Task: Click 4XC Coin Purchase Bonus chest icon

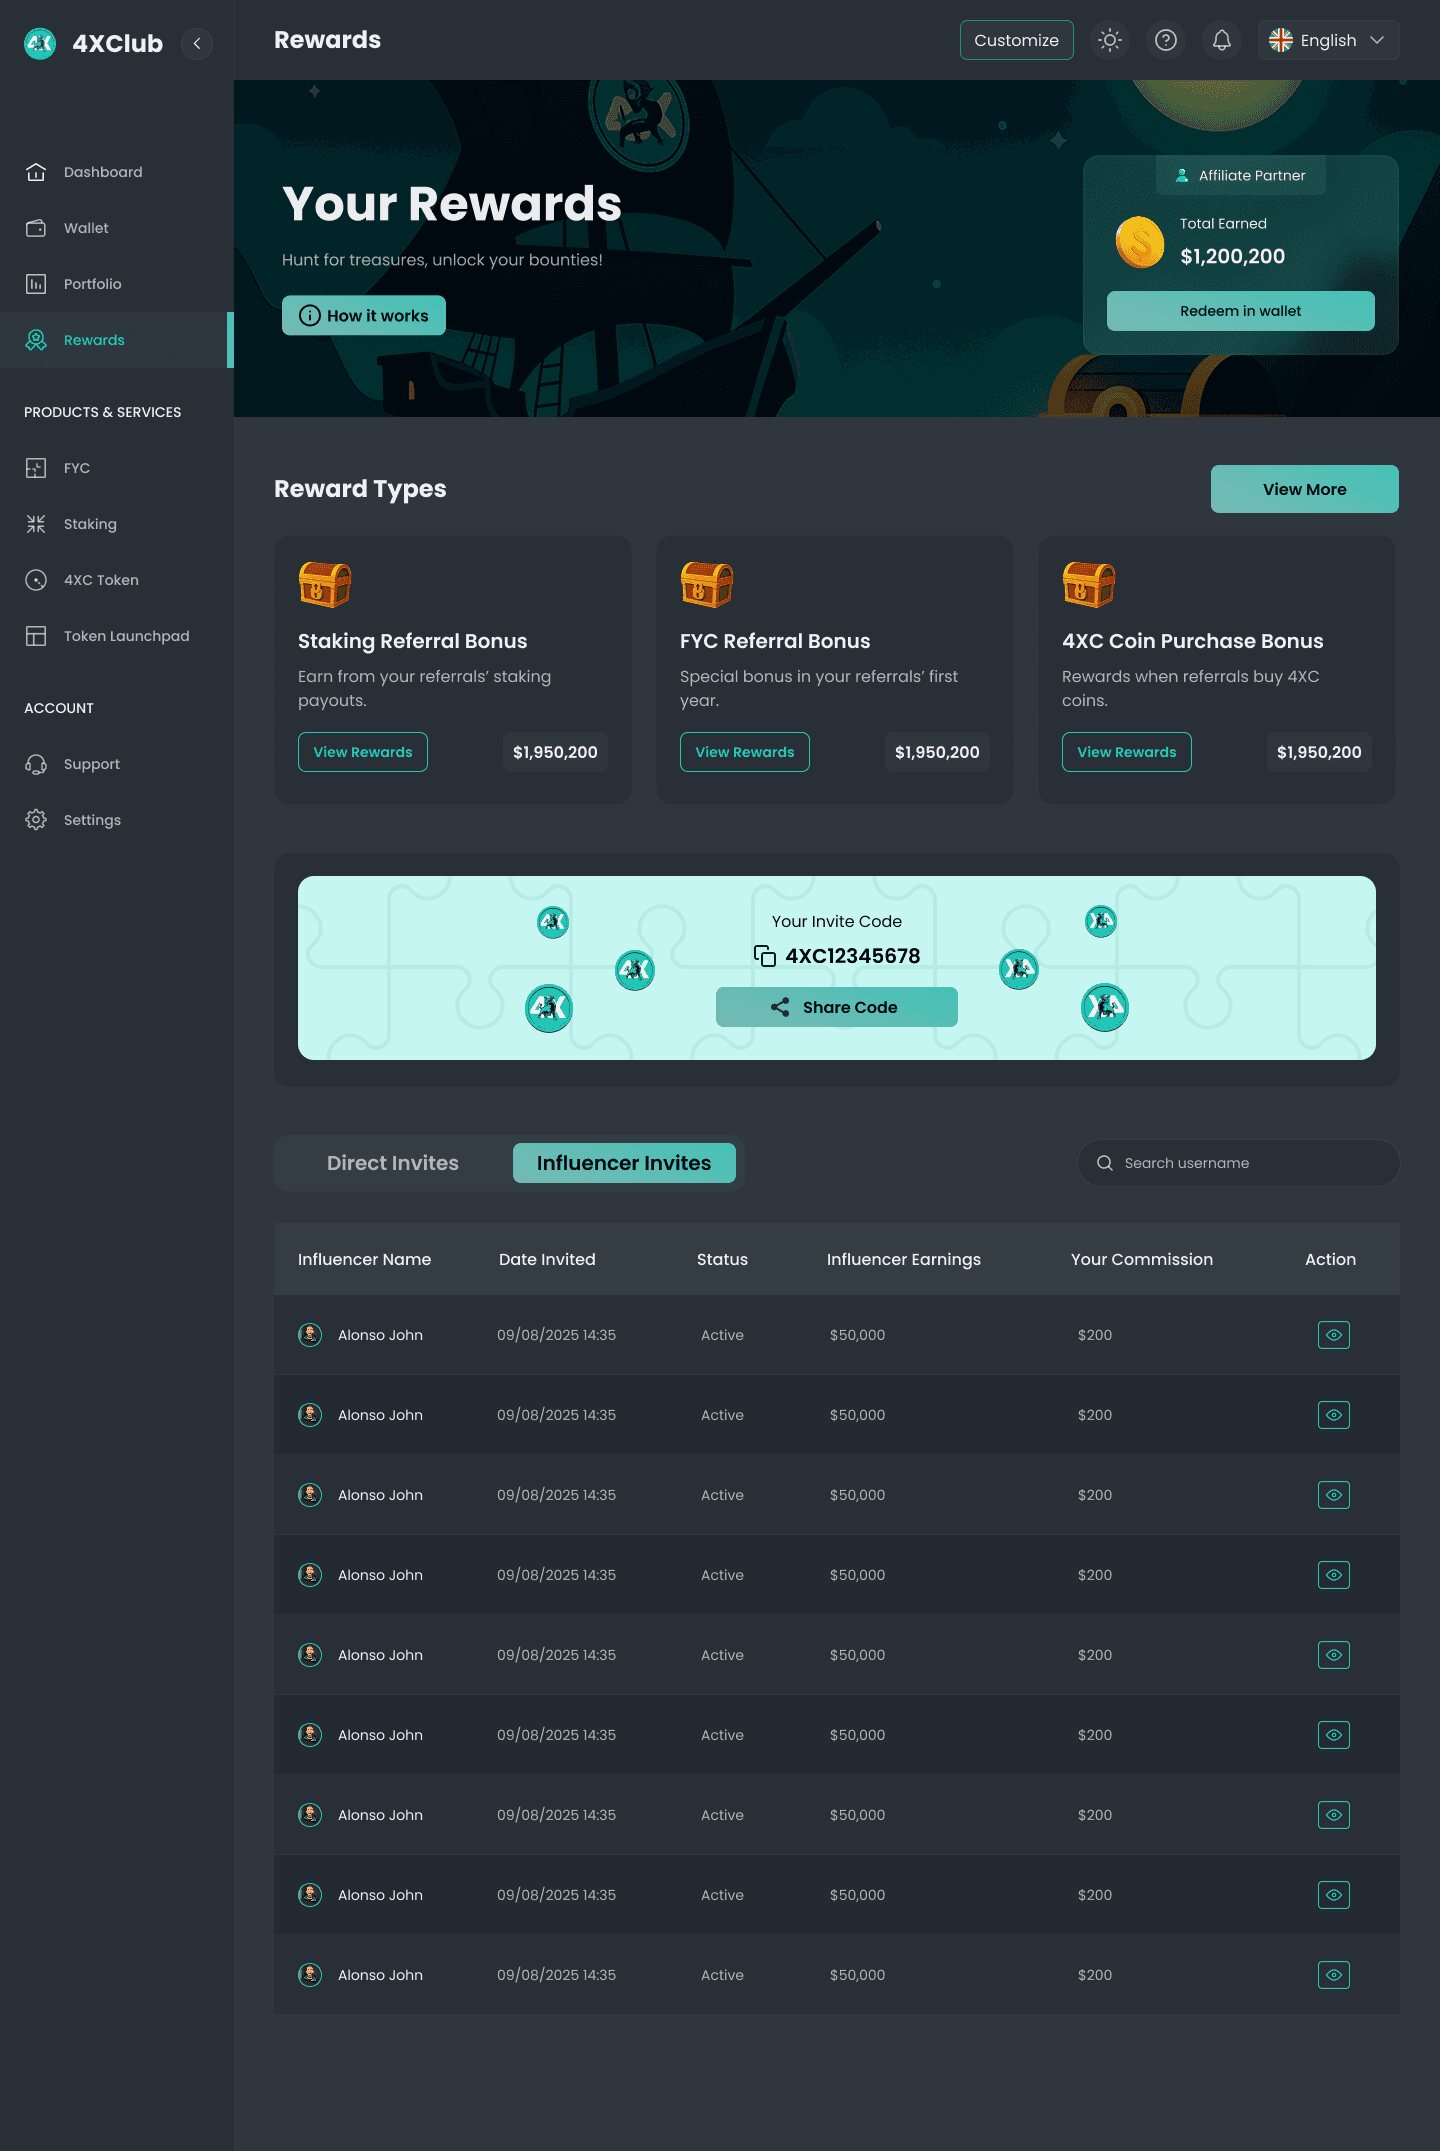Action: [x=1089, y=584]
